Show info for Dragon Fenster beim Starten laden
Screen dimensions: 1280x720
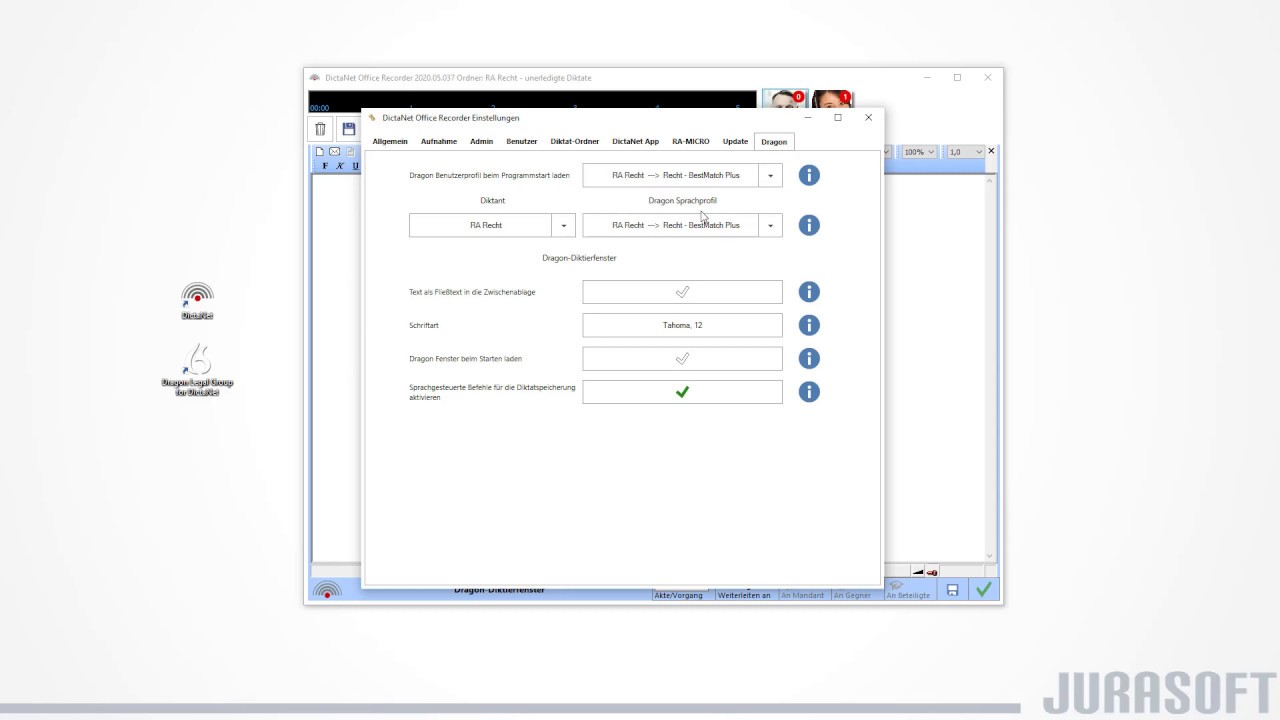pyautogui.click(x=809, y=358)
